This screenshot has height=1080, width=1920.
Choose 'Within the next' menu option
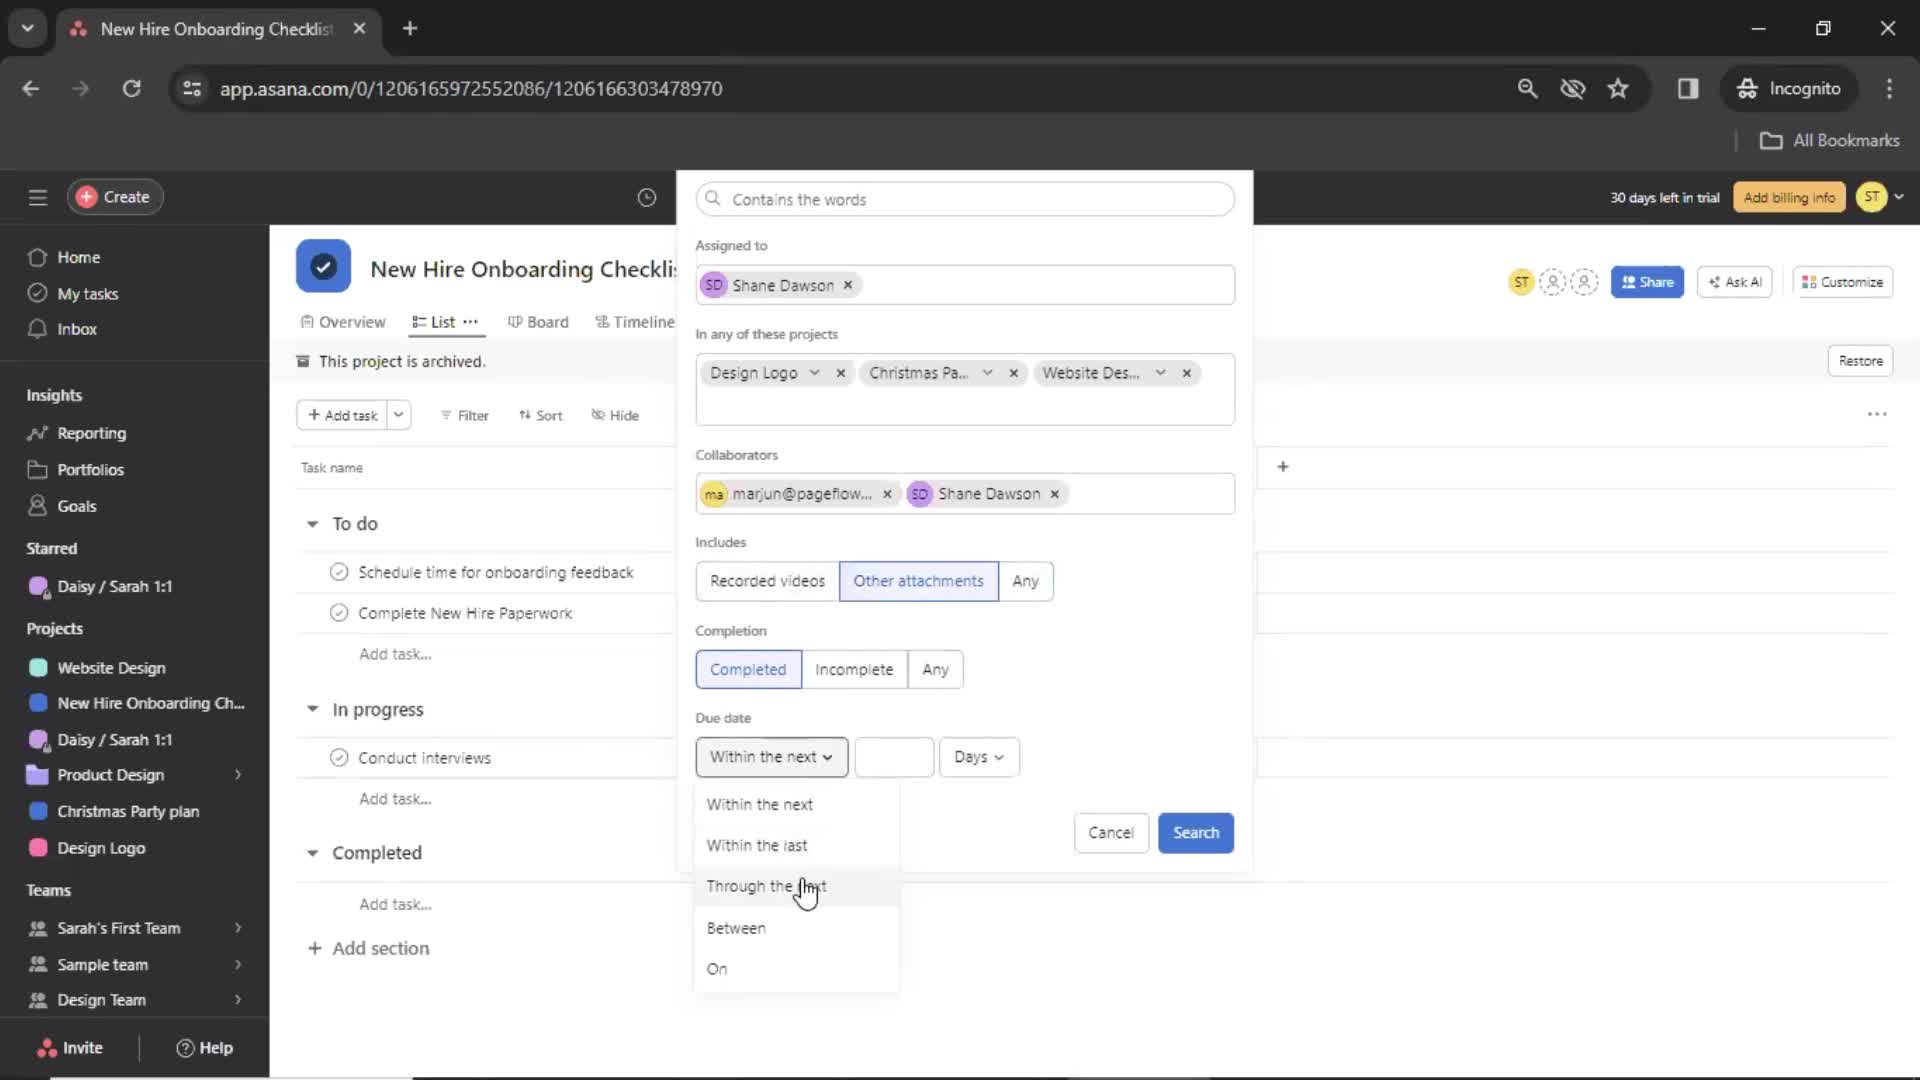[796, 805]
